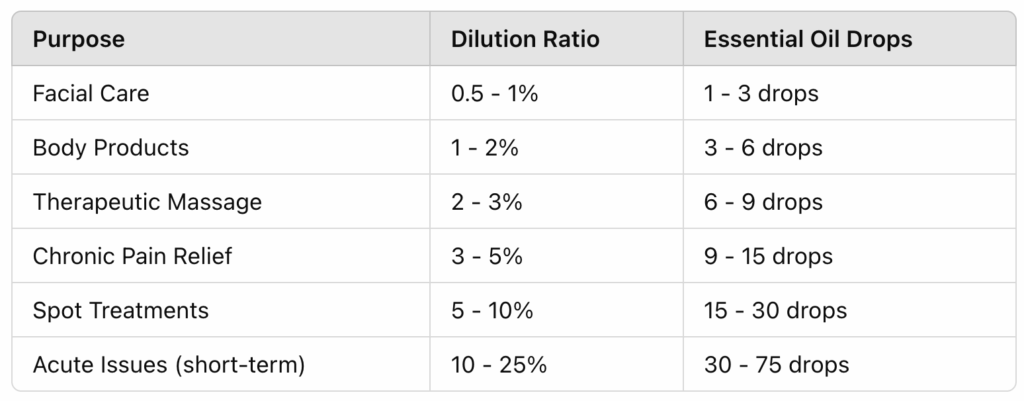Click the 1 - 3 drops cell
The image size is (1024, 401).
coord(761,94)
